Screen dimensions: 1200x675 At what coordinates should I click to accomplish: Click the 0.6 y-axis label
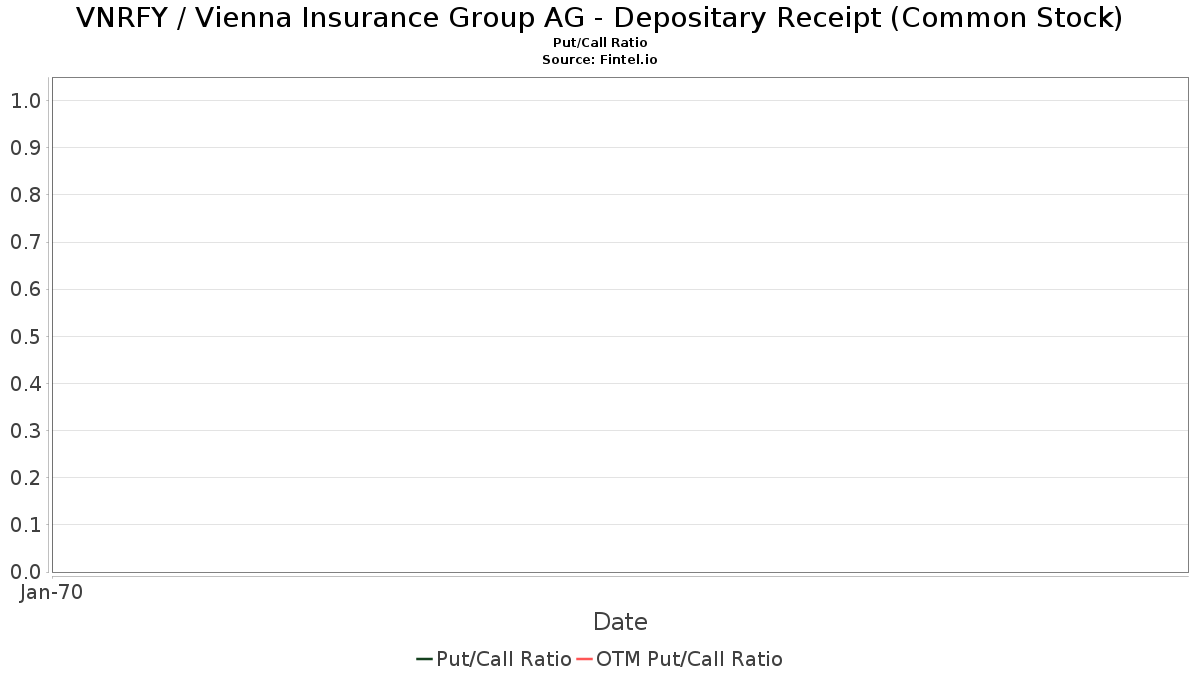coord(26,289)
